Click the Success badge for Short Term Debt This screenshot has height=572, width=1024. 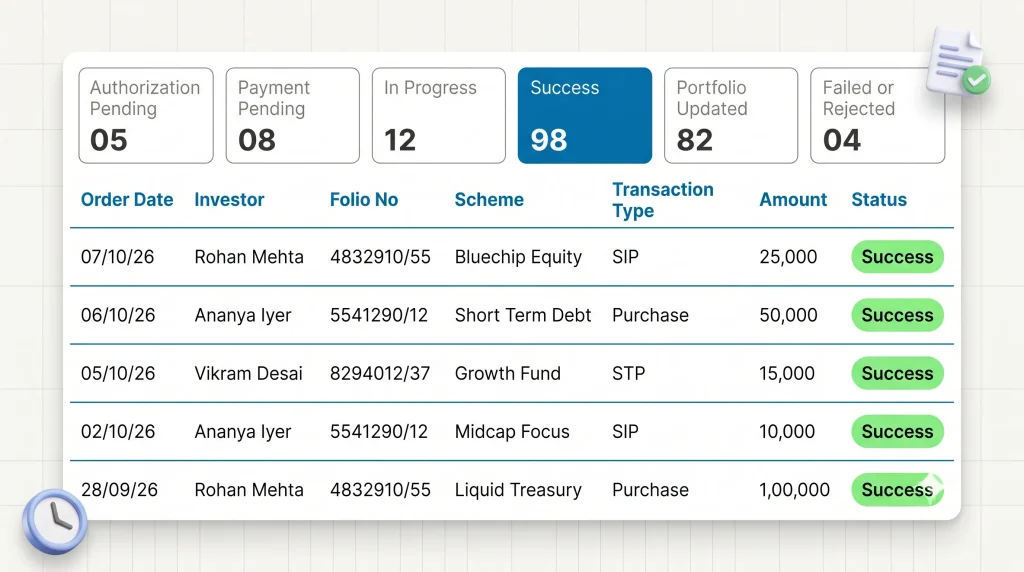[897, 315]
